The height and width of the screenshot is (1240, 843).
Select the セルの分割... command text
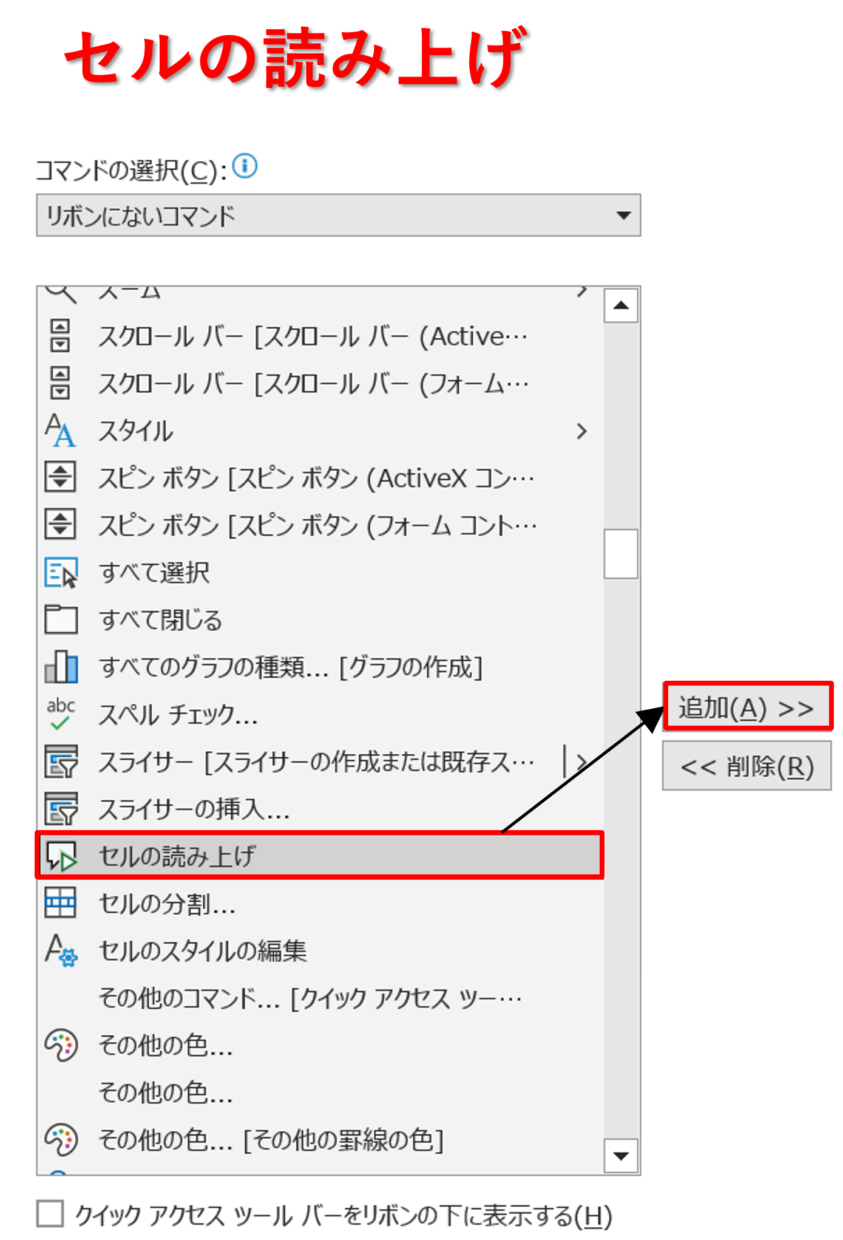click(167, 904)
